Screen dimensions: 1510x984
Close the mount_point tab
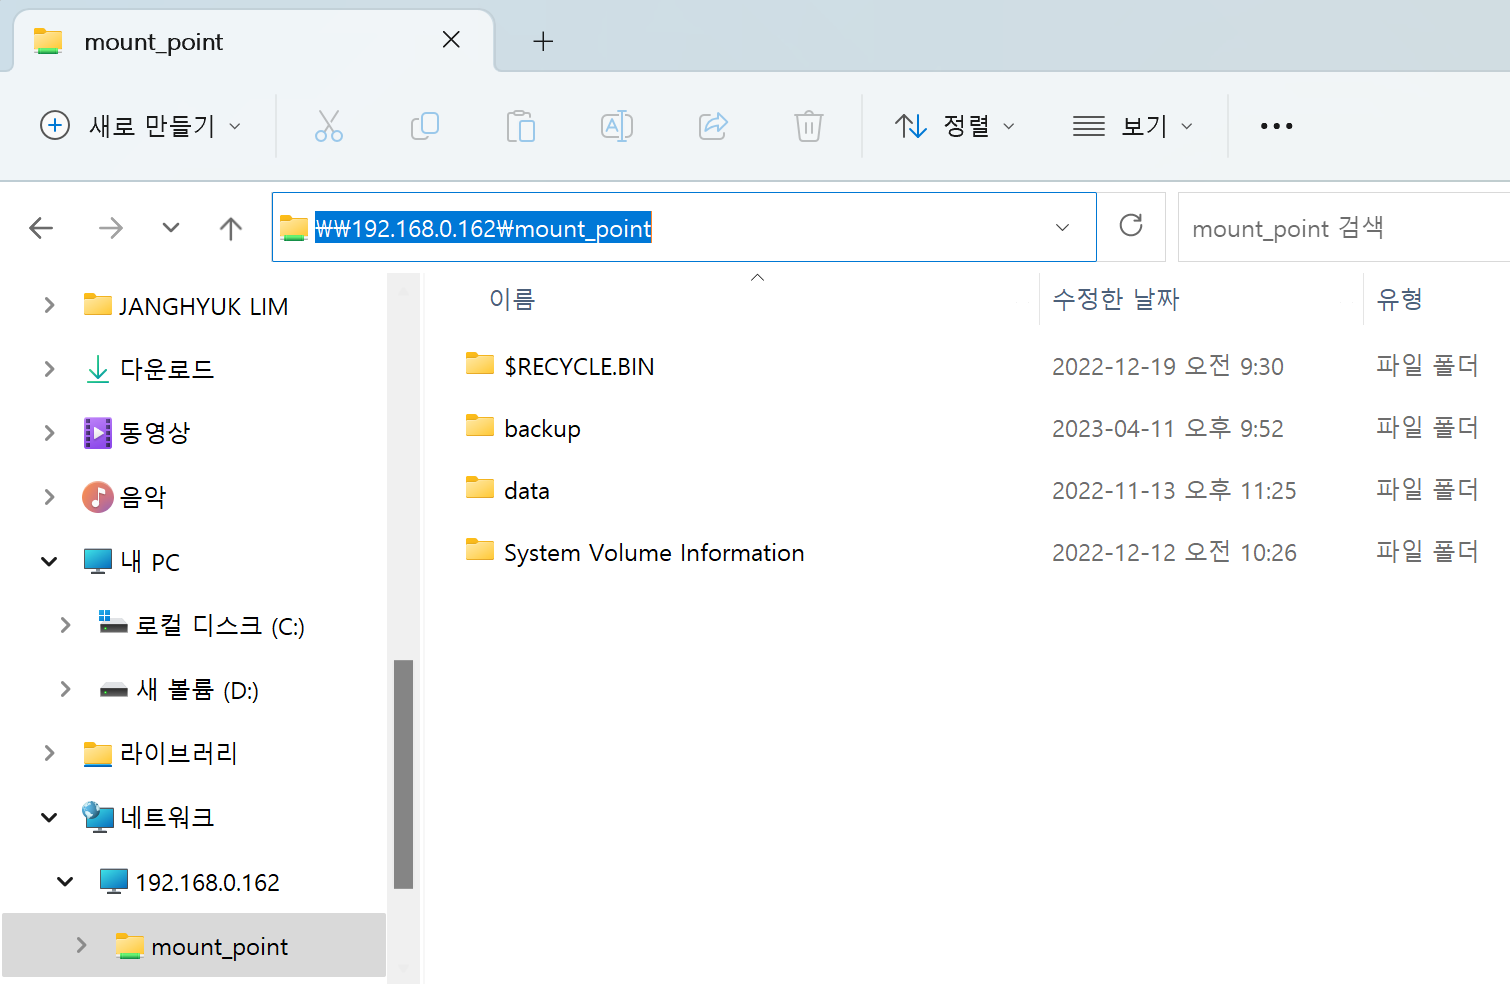tap(451, 40)
